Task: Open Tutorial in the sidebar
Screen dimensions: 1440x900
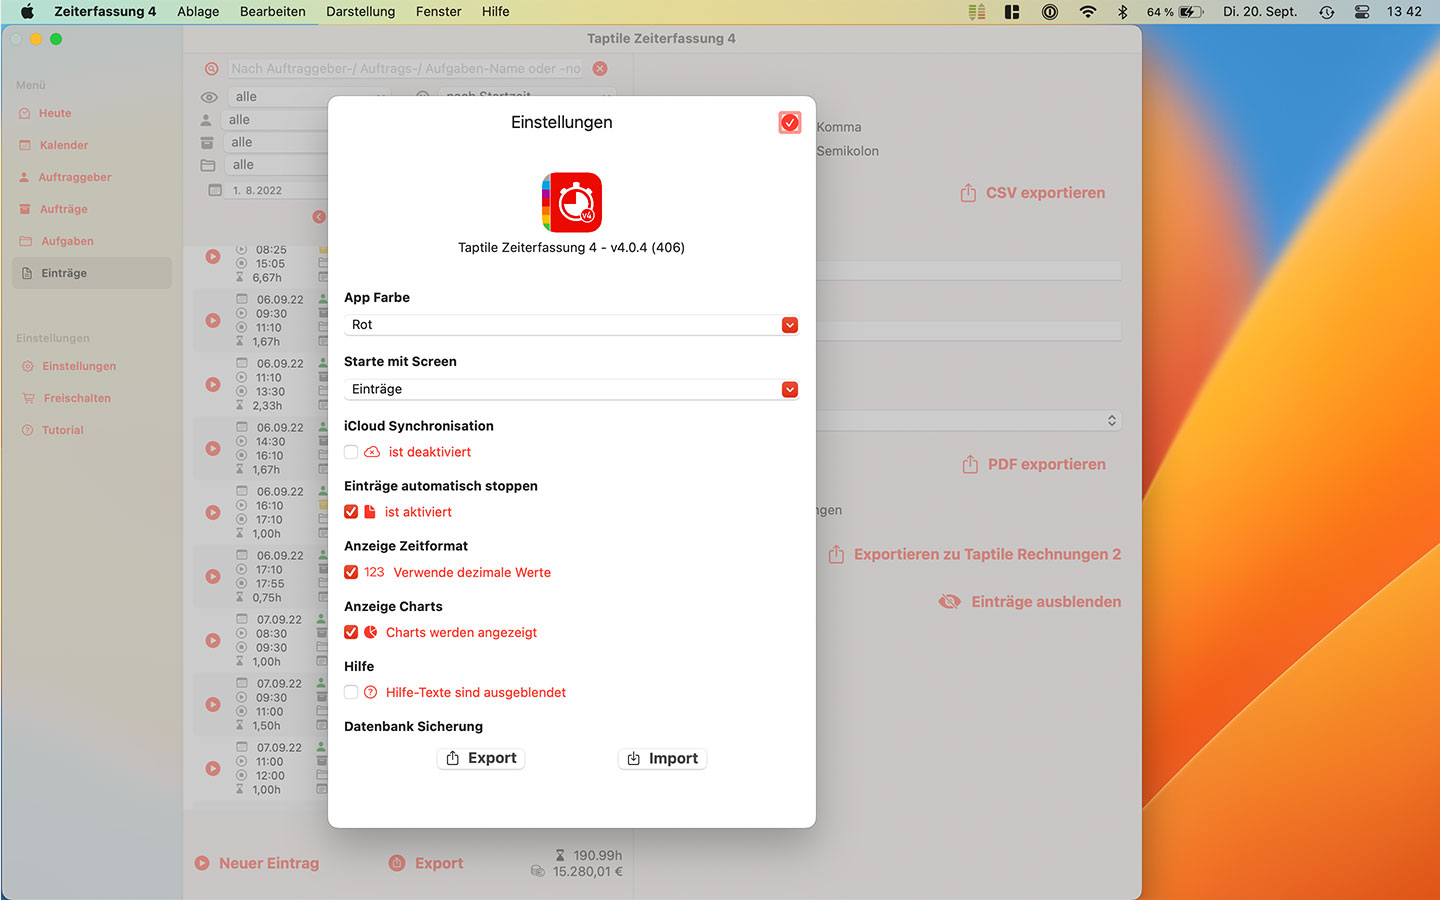Action: click(92, 430)
